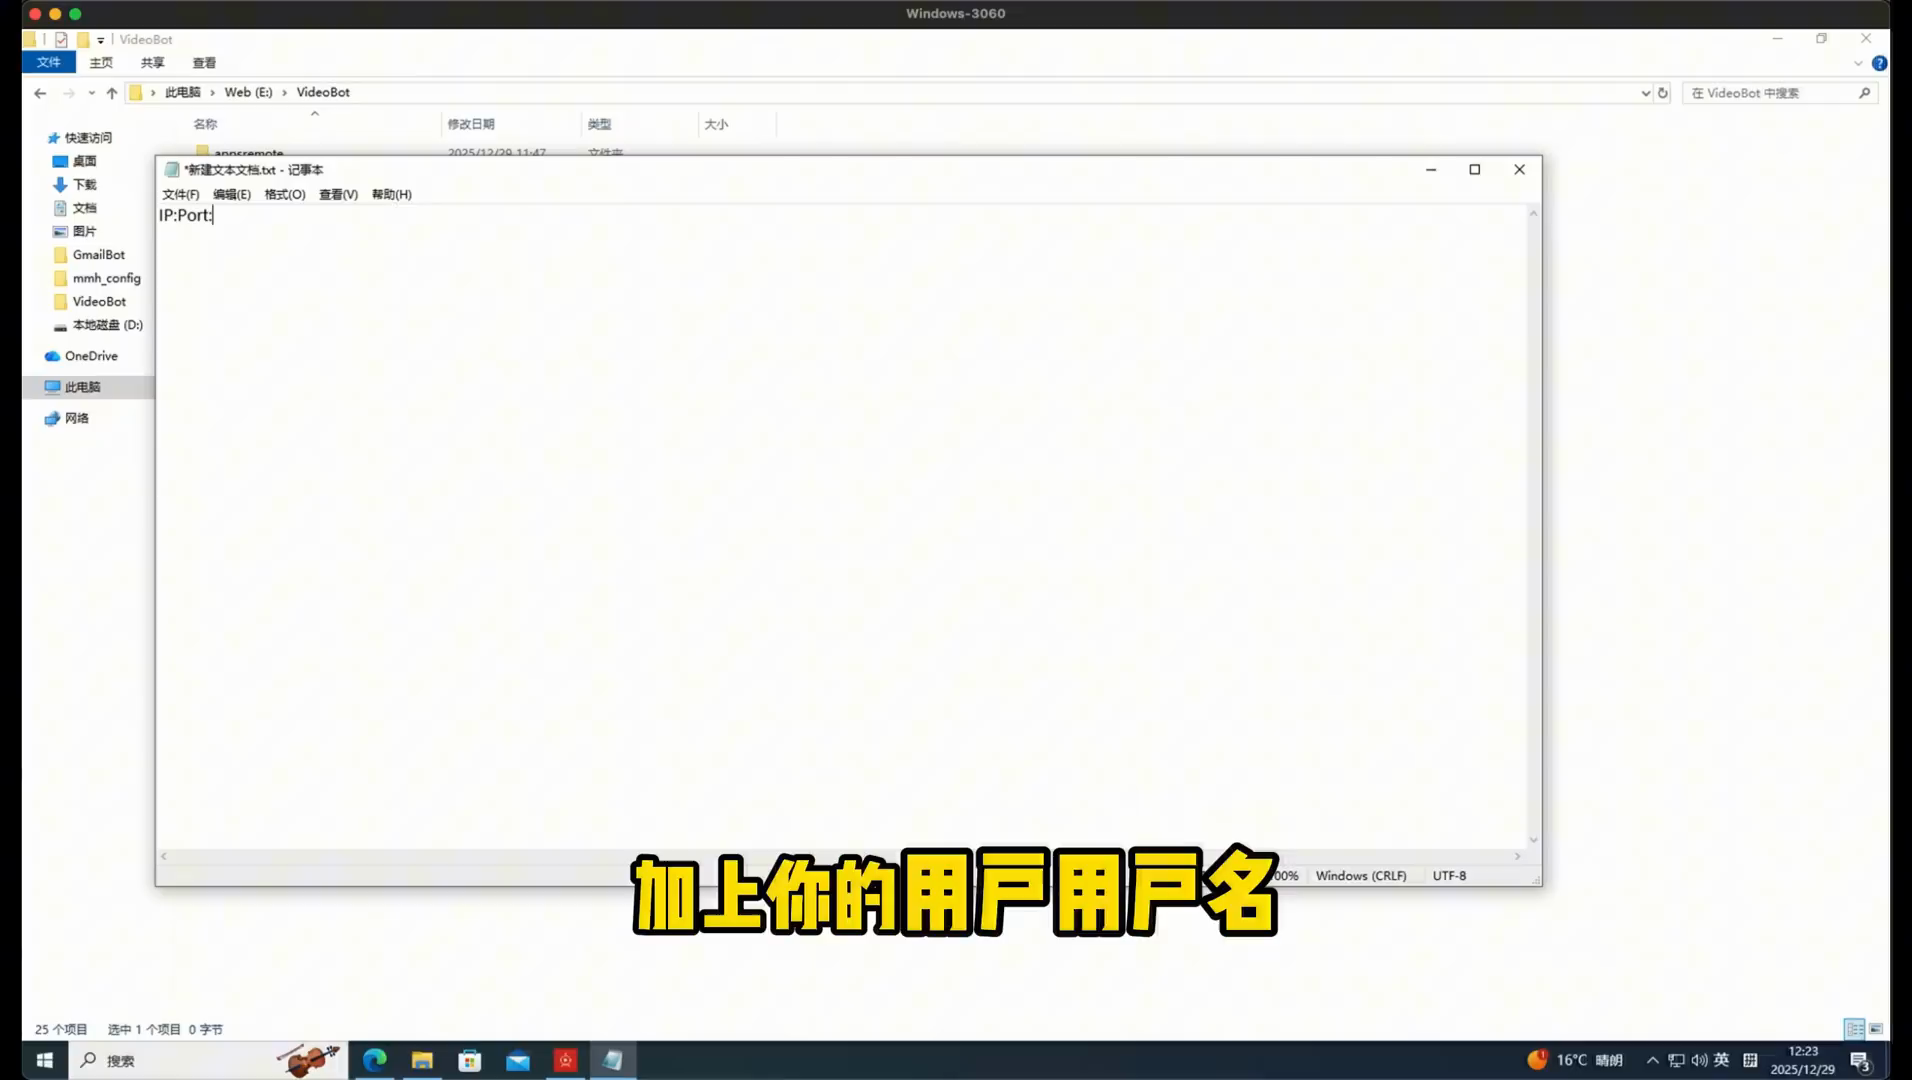Close the Notepad window

tap(1519, 170)
